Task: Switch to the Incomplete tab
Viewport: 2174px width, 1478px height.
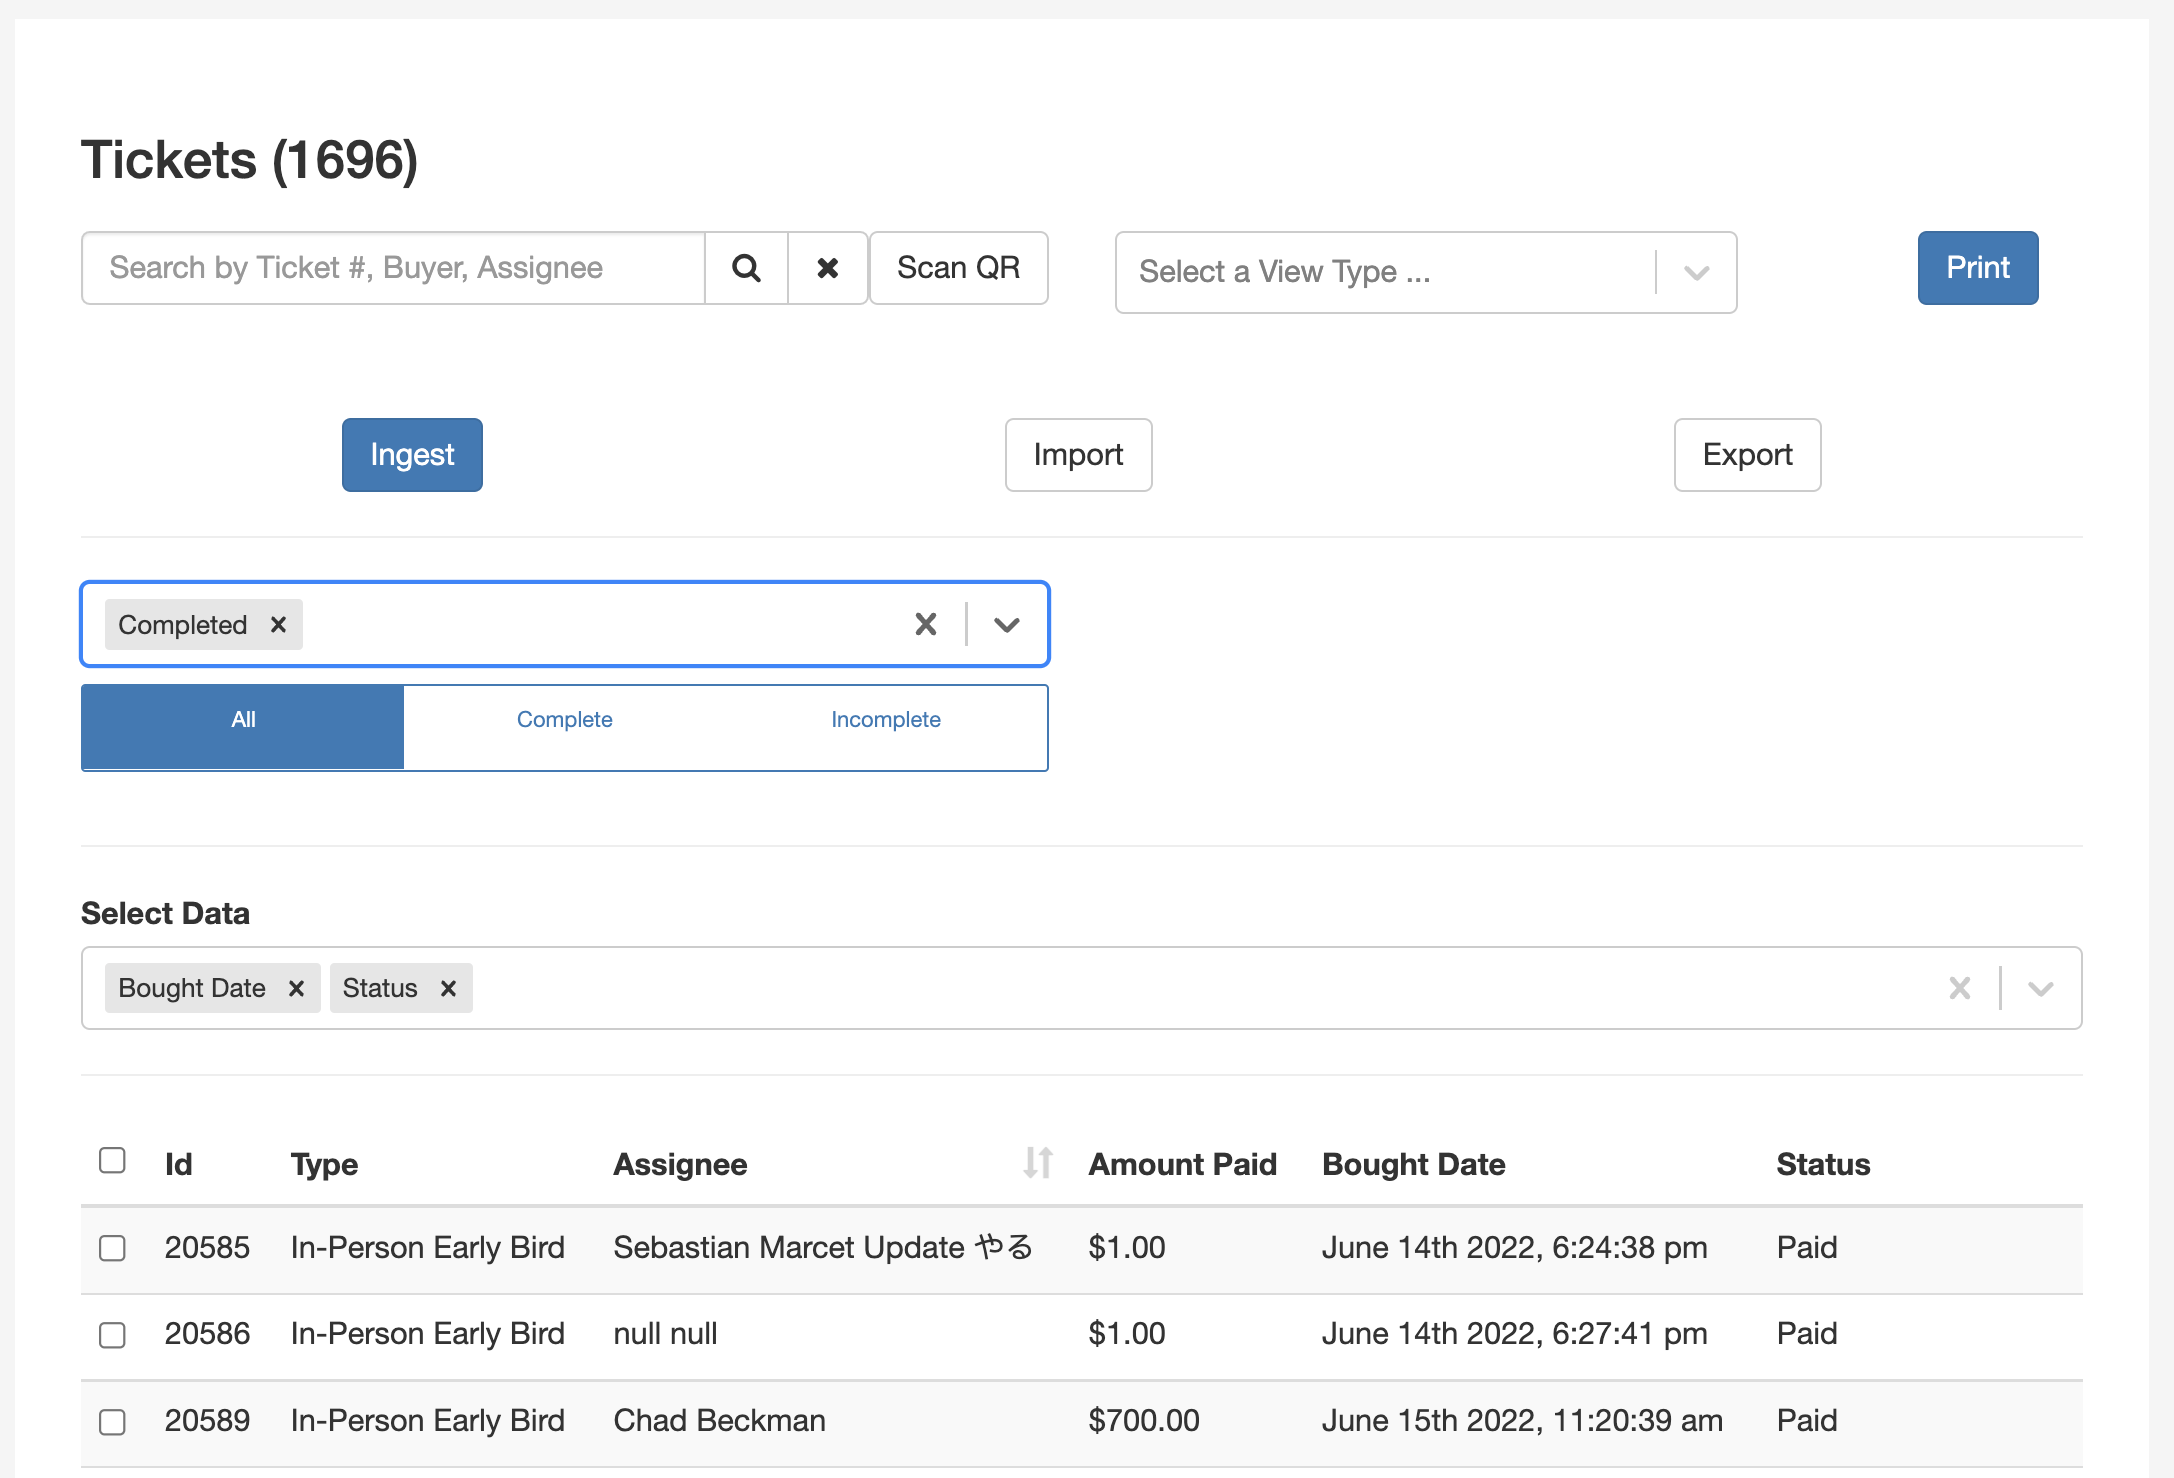Action: point(885,720)
